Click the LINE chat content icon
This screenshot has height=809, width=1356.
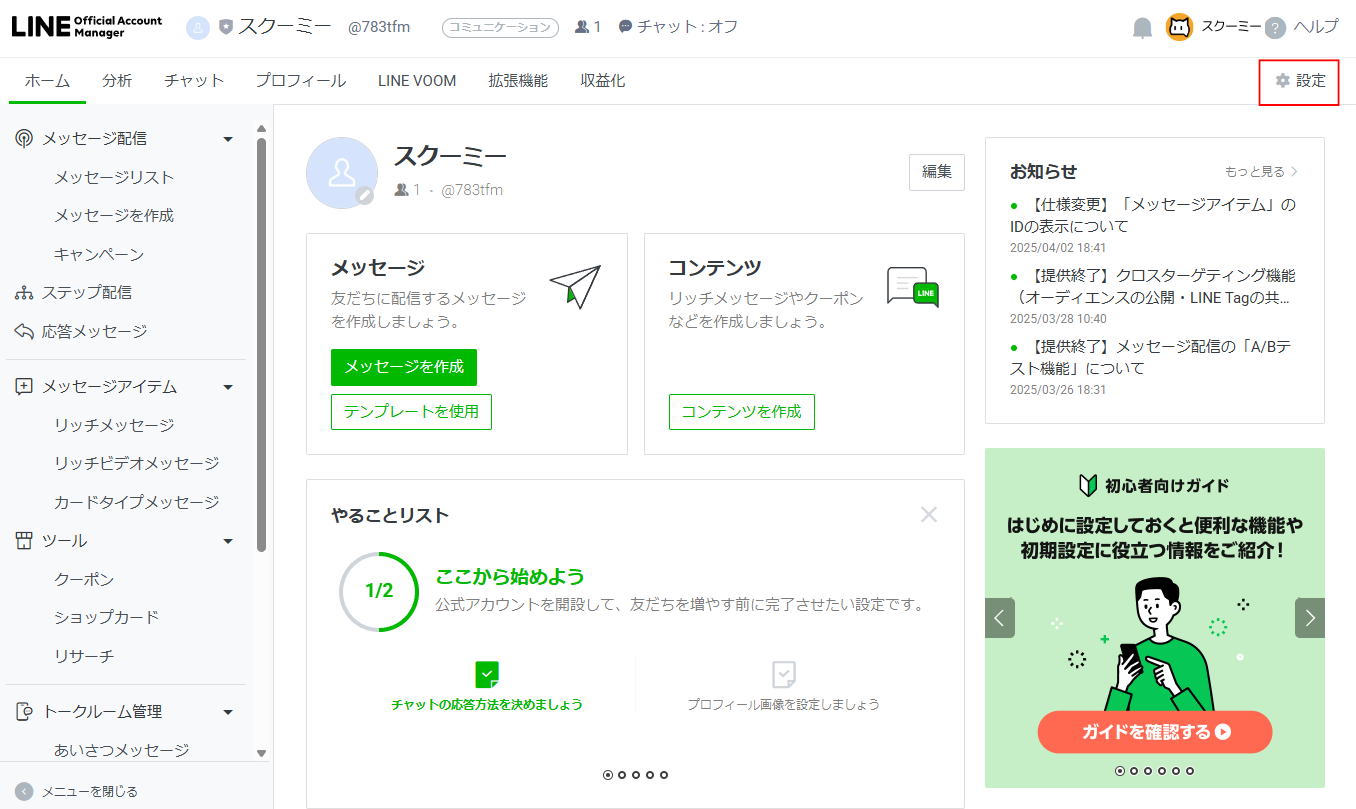913,287
